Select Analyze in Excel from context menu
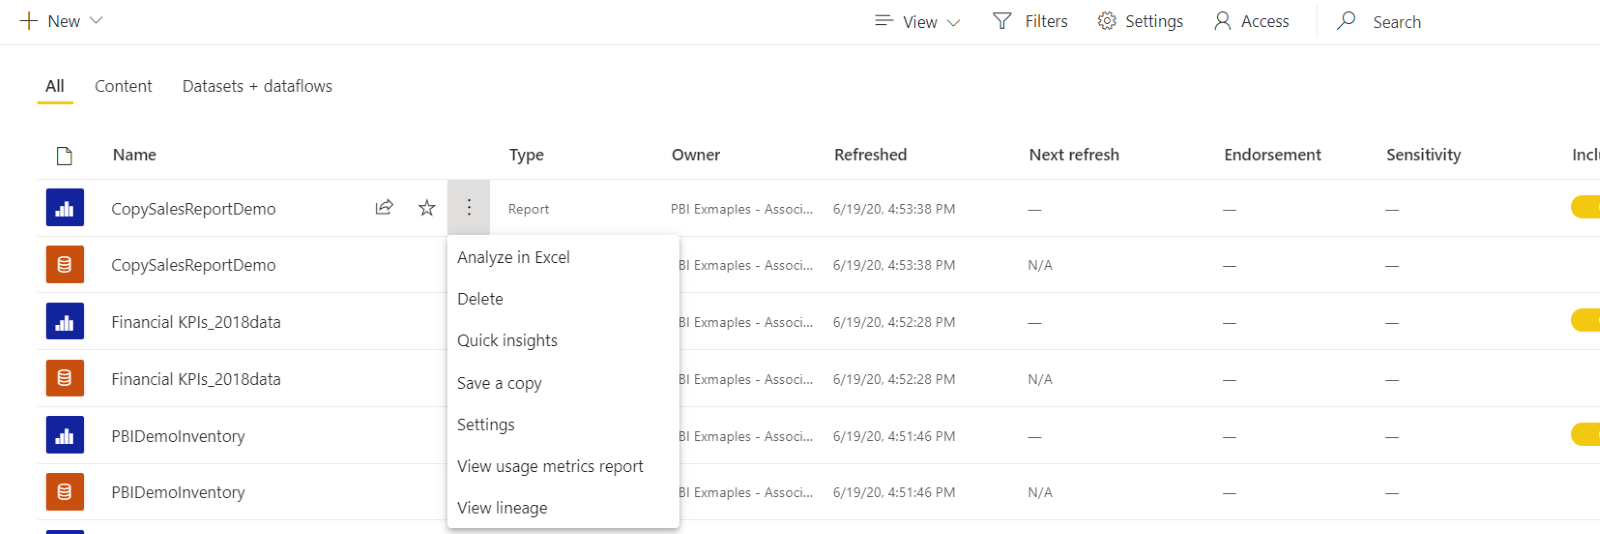Screen dimensions: 1600x534 tap(513, 257)
